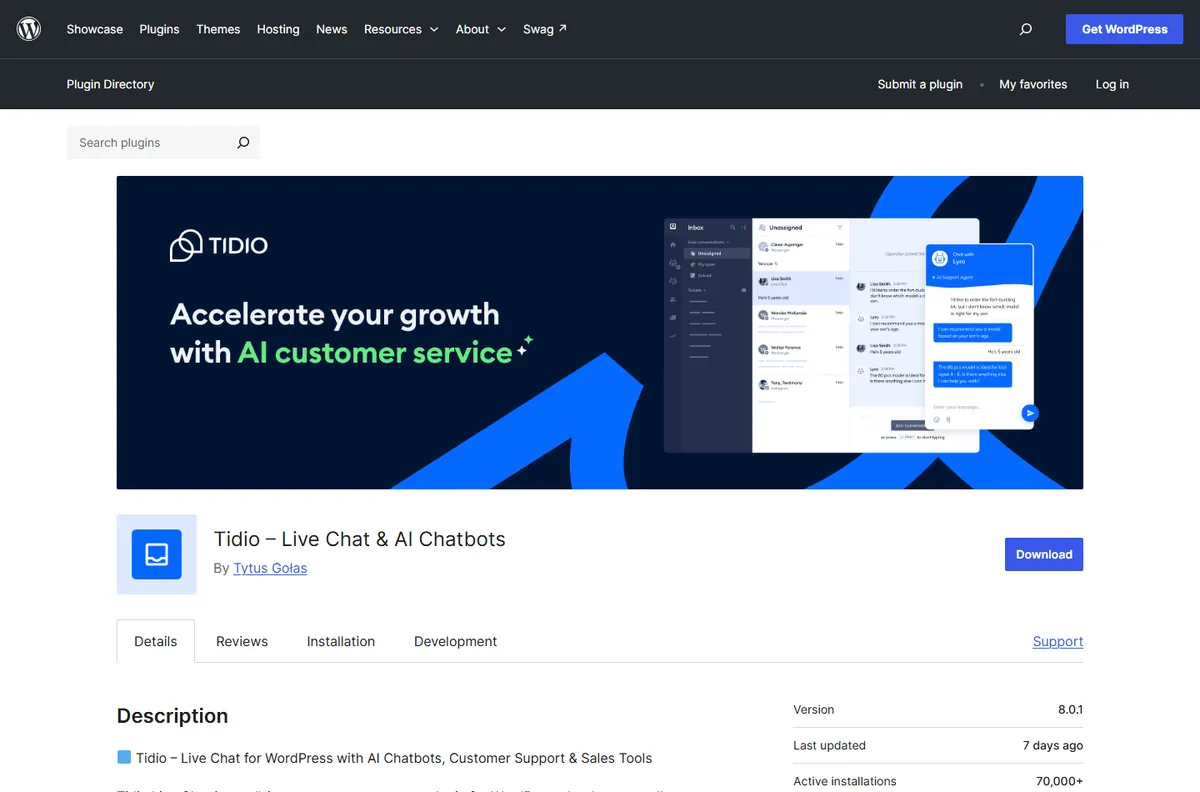Open the Hosting menu item
The height and width of the screenshot is (792, 1200).
tap(278, 29)
